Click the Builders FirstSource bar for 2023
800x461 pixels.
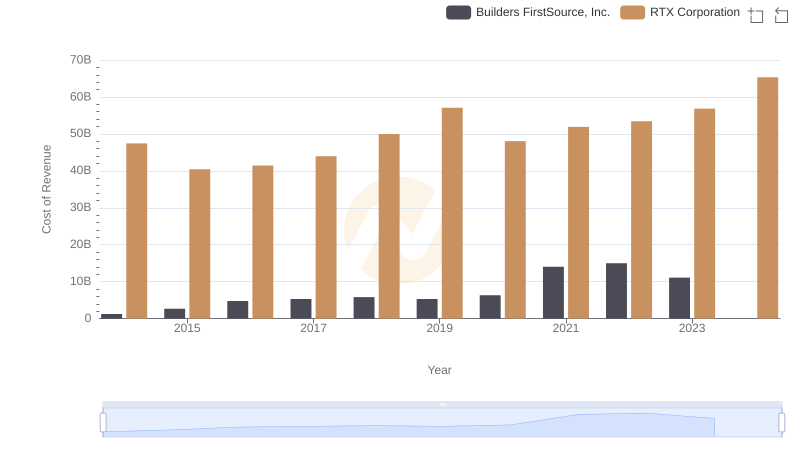[x=679, y=298]
